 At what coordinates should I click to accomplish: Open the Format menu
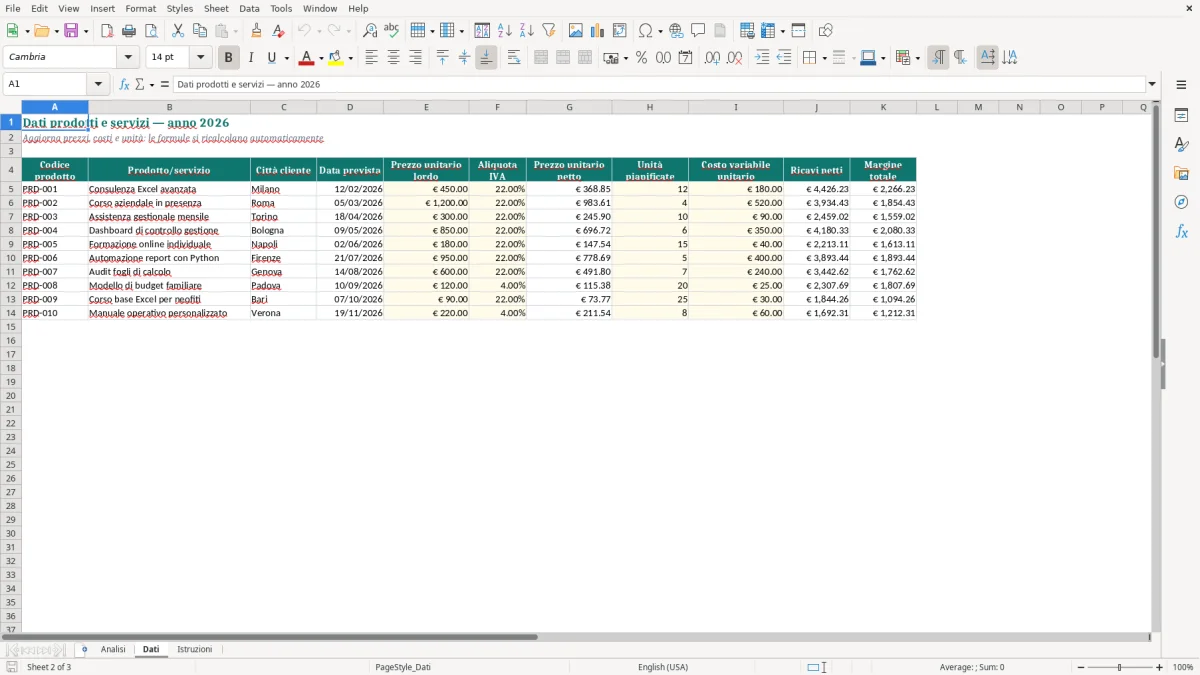(x=140, y=8)
